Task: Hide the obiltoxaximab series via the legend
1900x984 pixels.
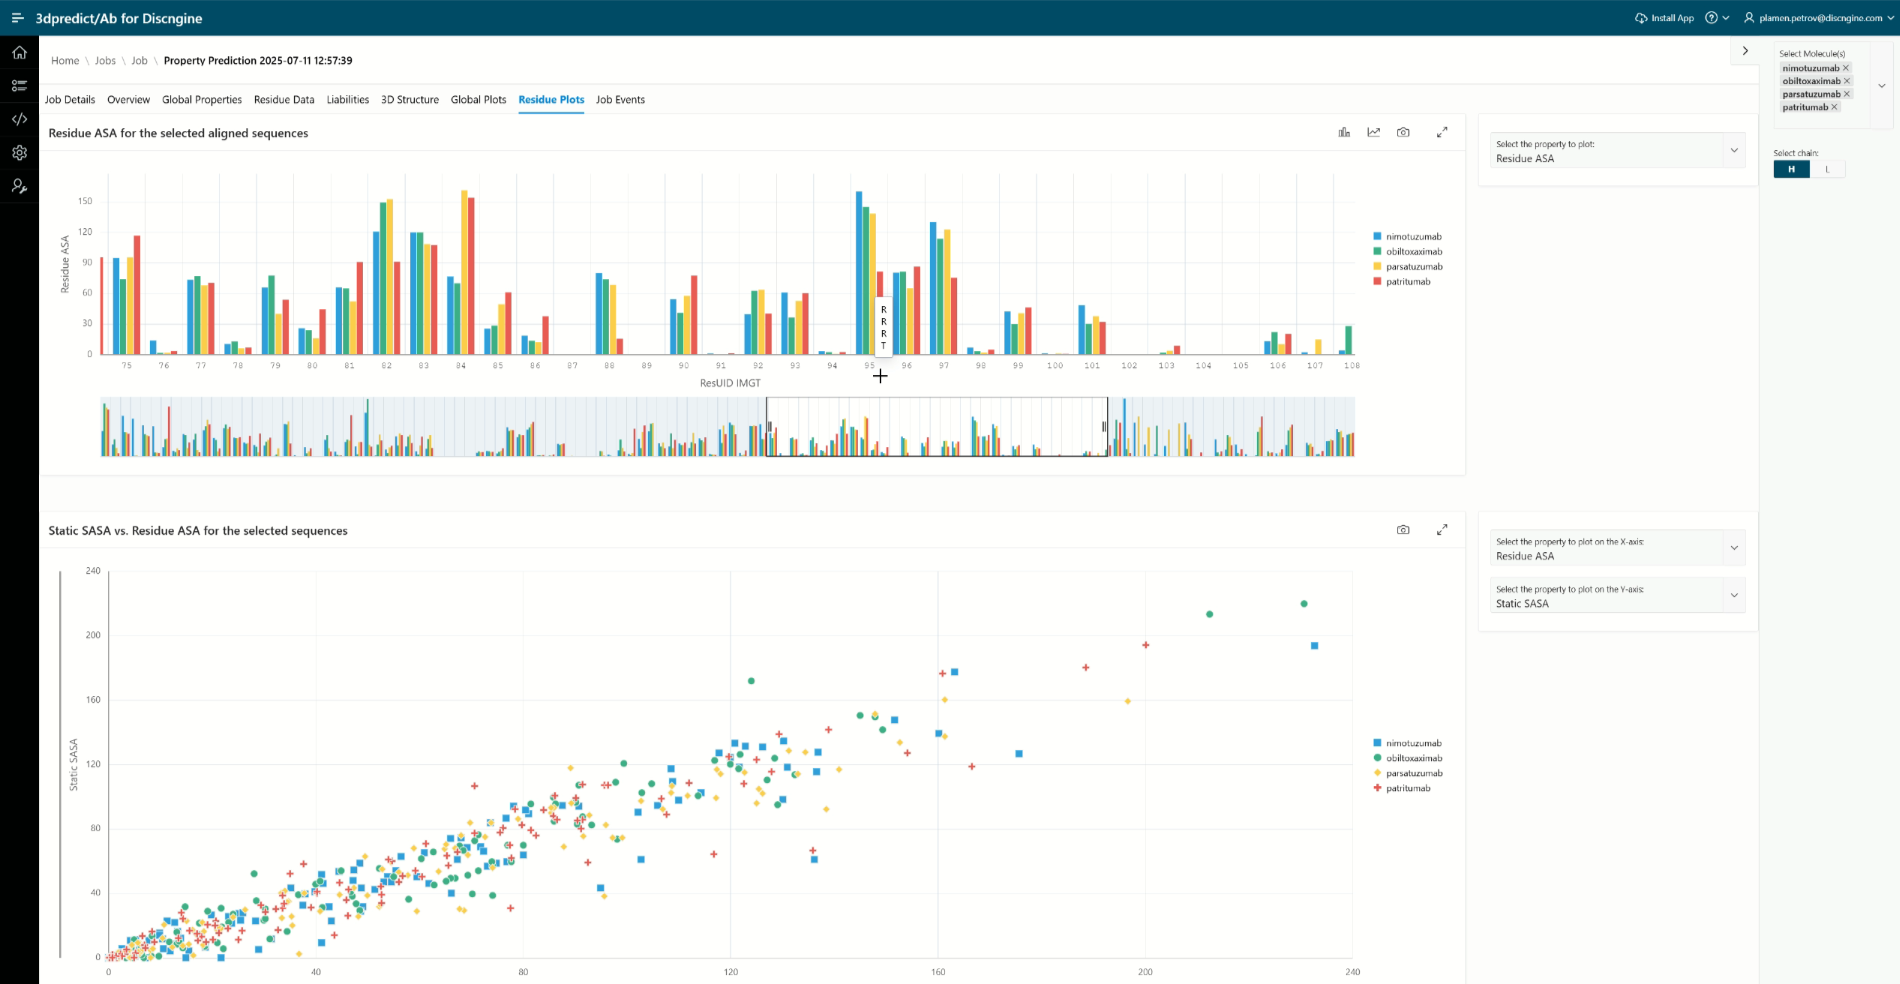Action: 1413,251
